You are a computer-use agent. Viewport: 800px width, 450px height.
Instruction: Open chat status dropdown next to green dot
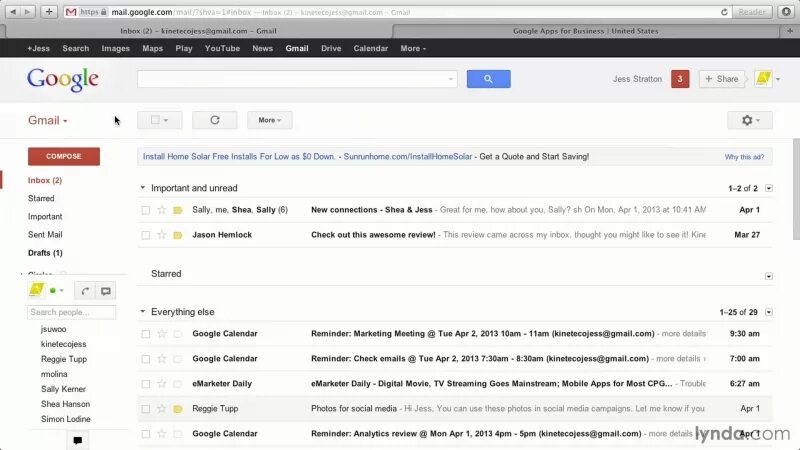tap(61, 291)
